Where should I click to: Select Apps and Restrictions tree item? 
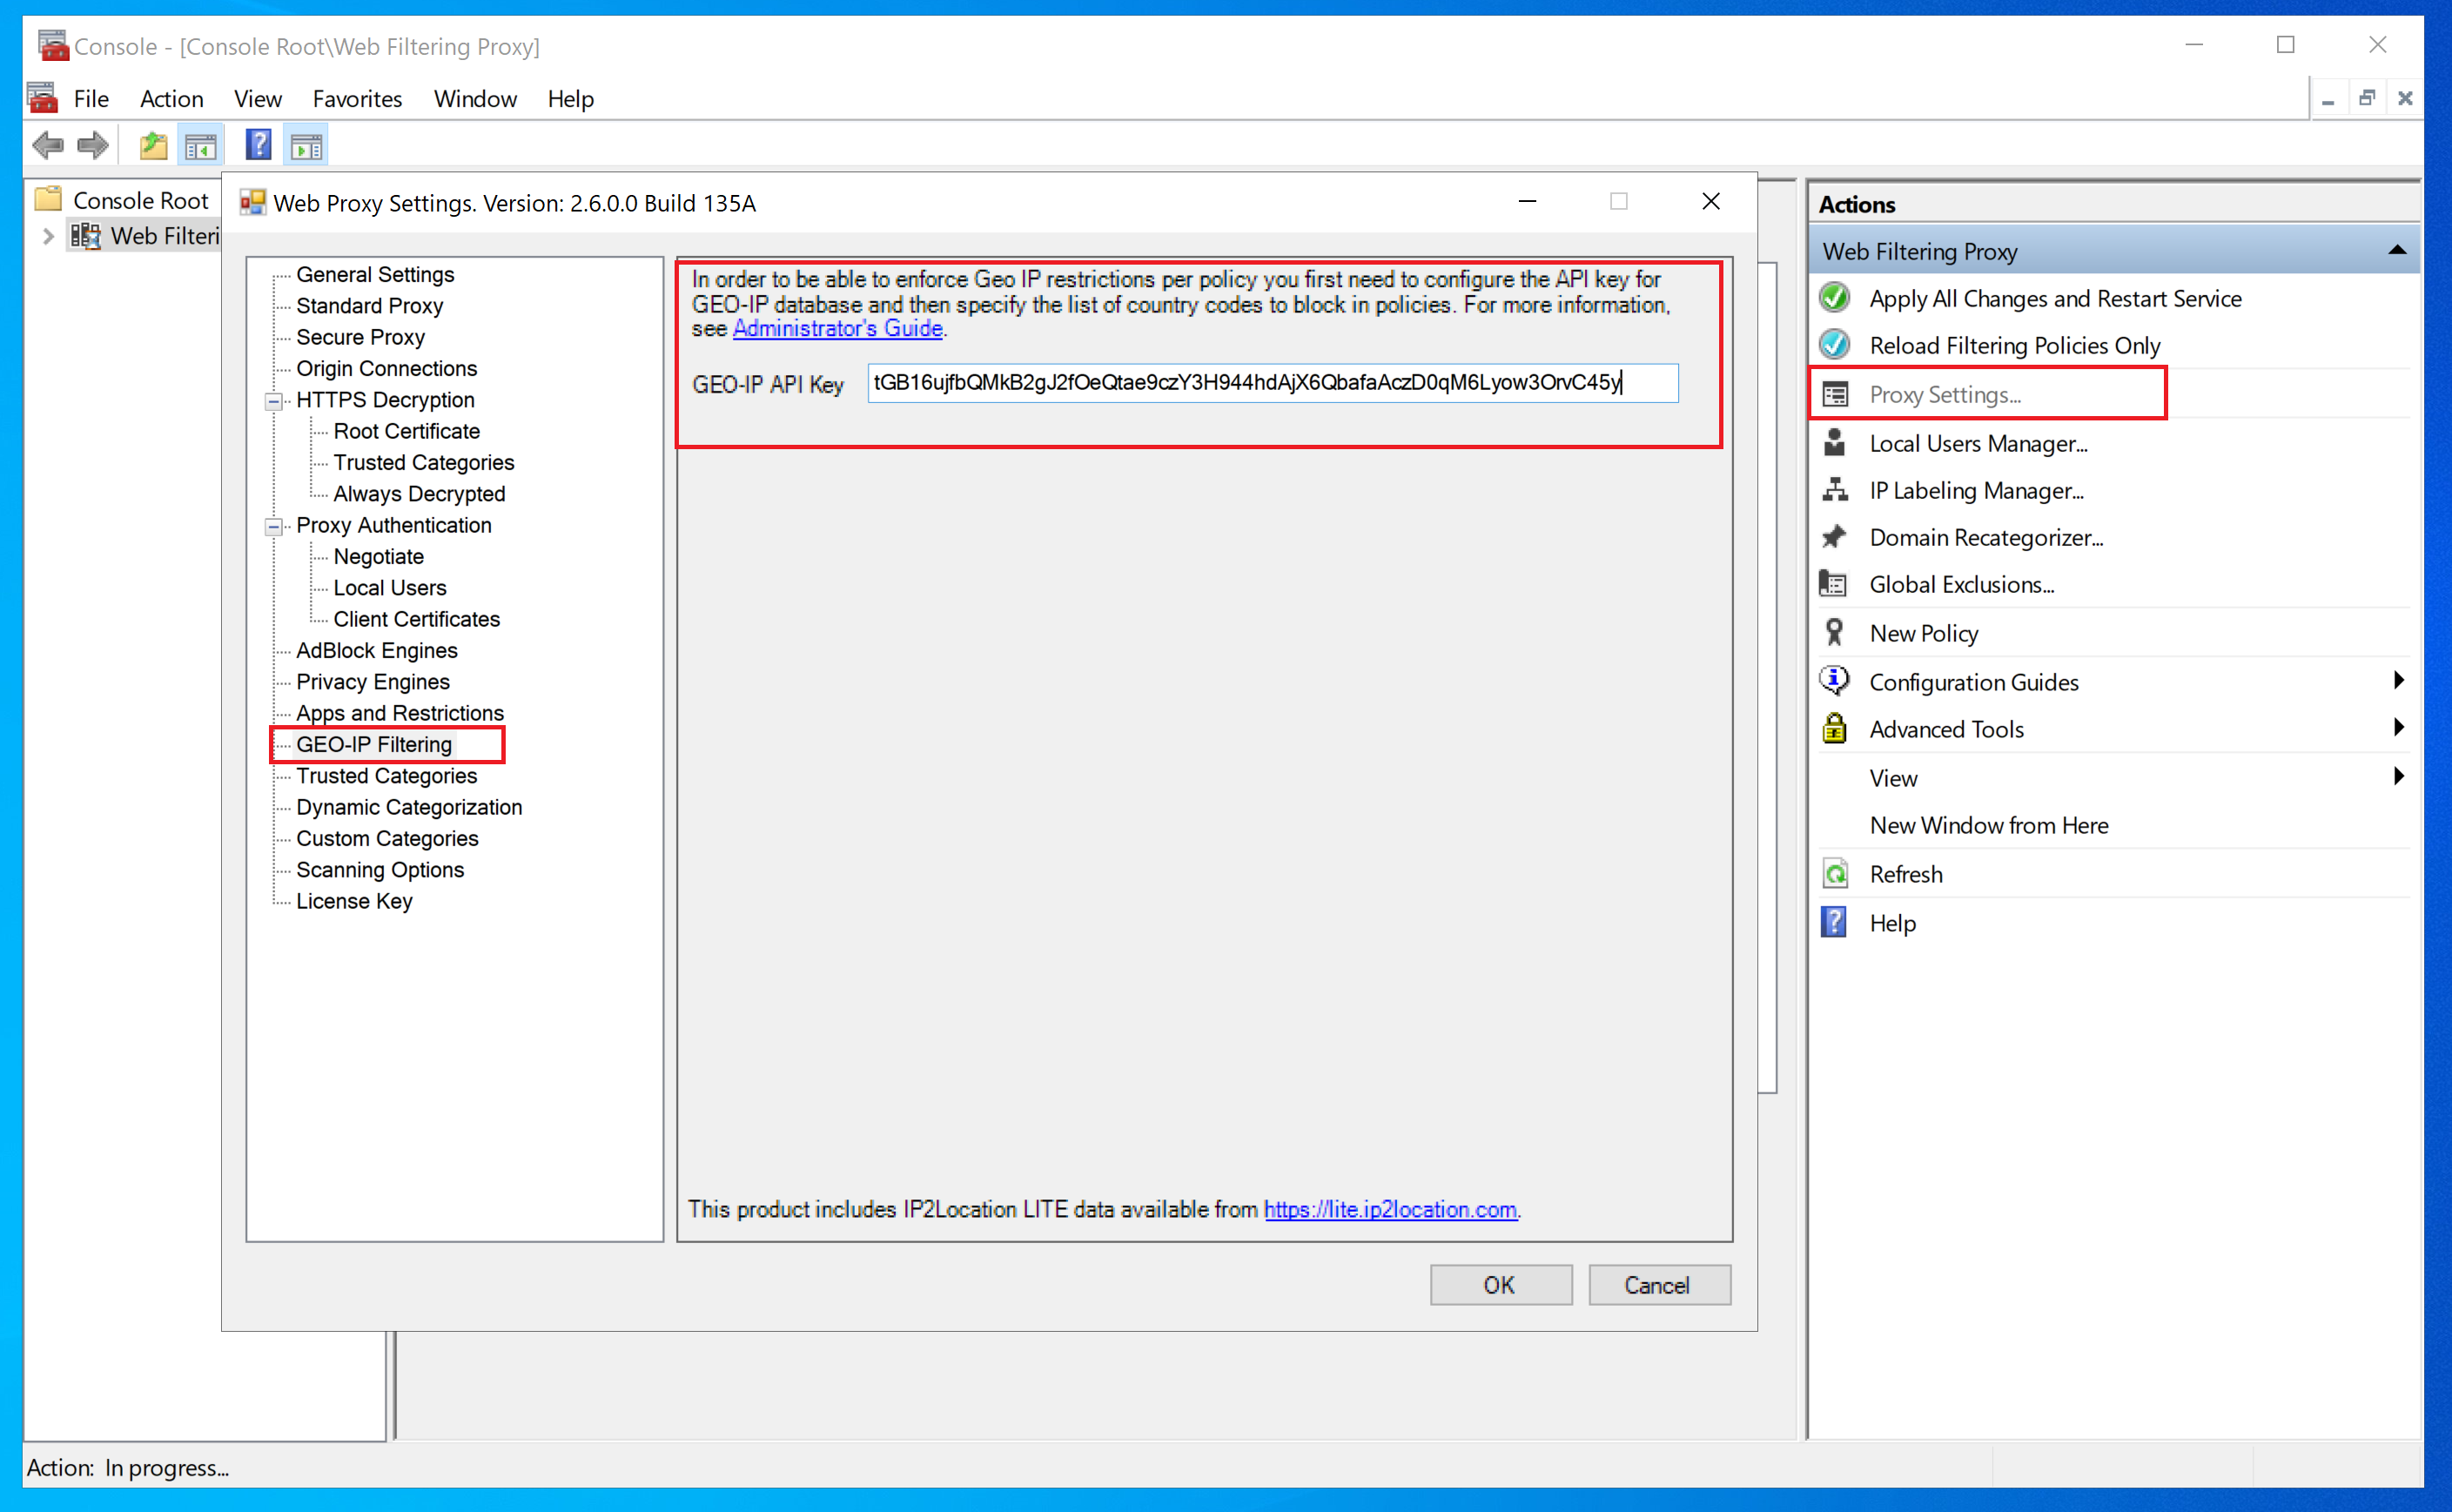[x=399, y=713]
